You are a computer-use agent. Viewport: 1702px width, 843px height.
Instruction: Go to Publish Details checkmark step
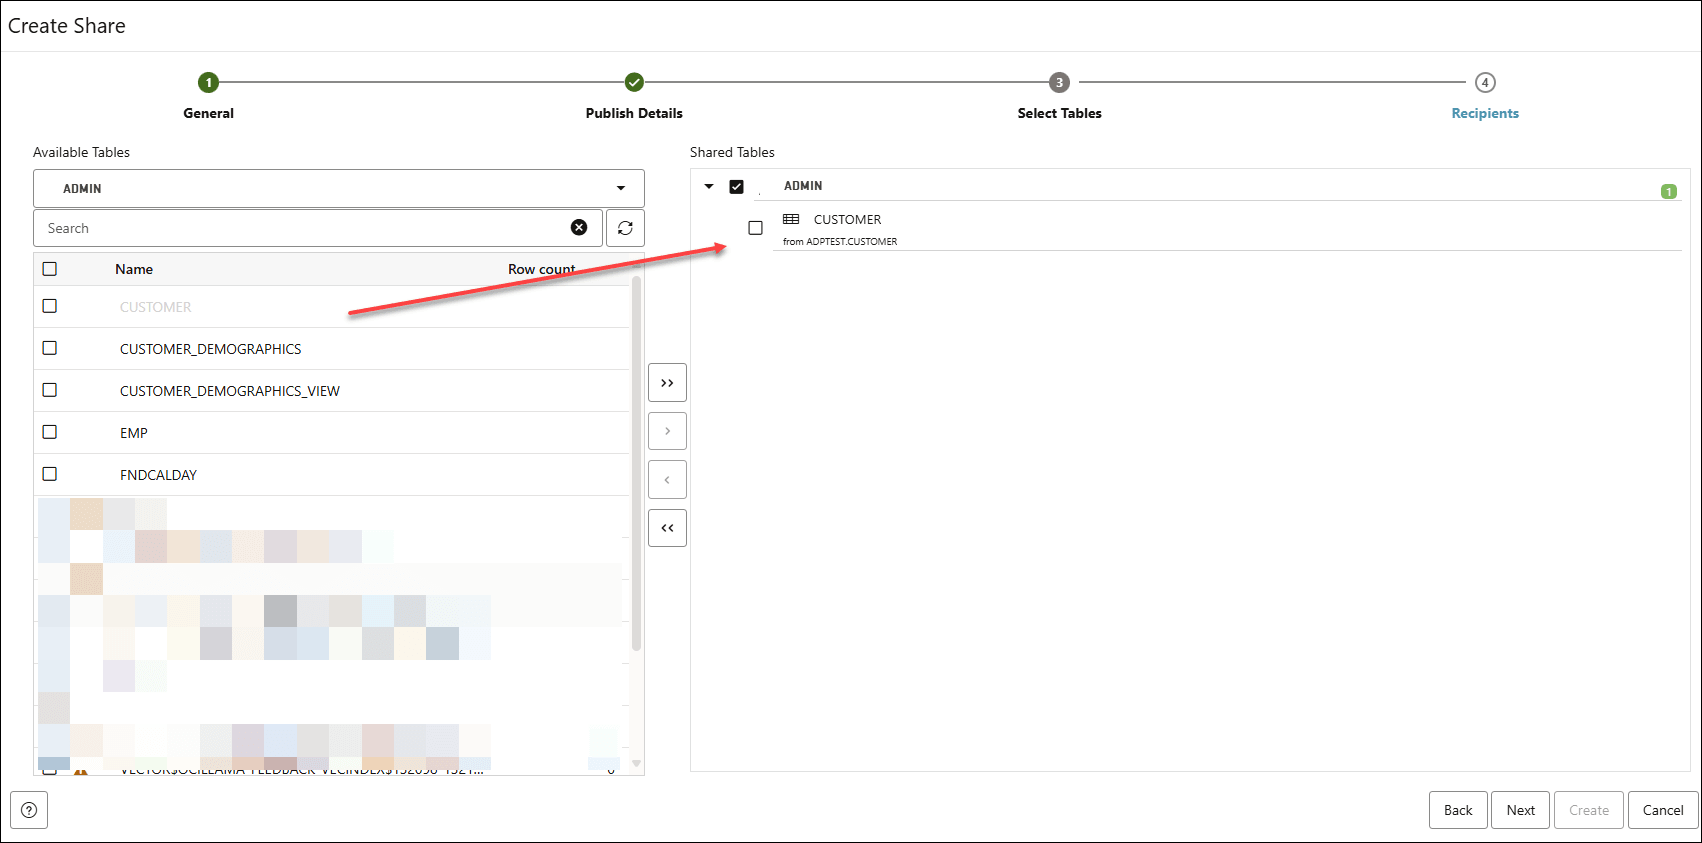coord(634,82)
